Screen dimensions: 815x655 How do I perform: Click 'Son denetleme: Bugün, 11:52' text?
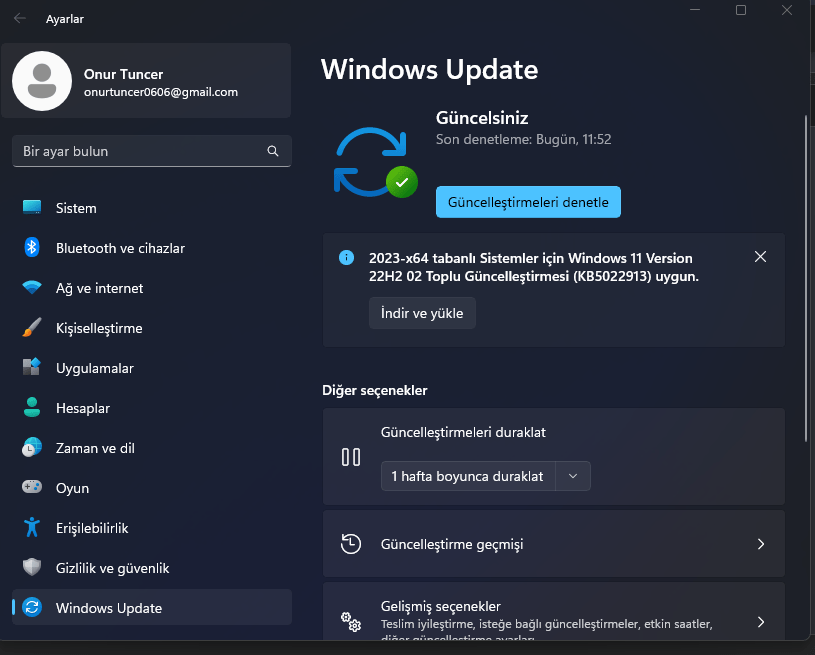[x=523, y=139]
